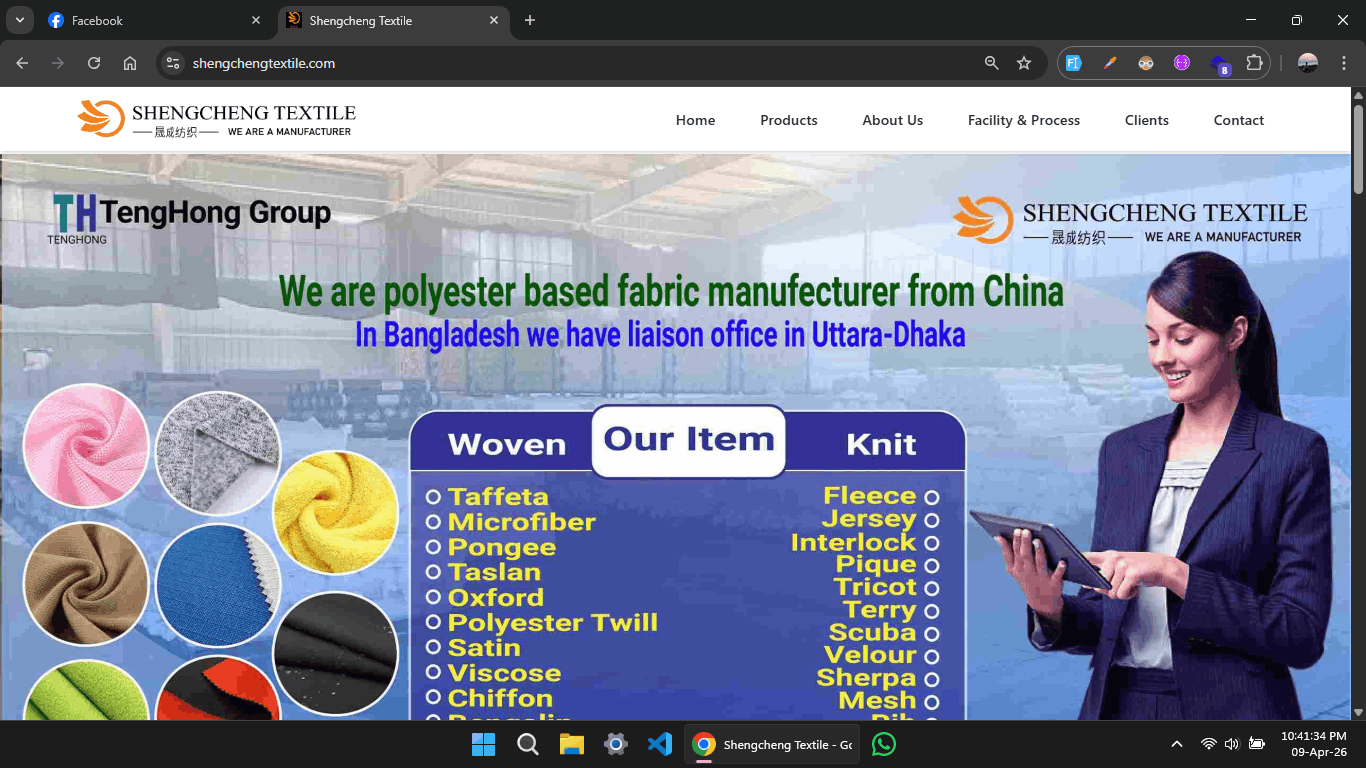
Task: Select the Chrome Shengcheng Textile taskbar button
Action: tap(772, 744)
